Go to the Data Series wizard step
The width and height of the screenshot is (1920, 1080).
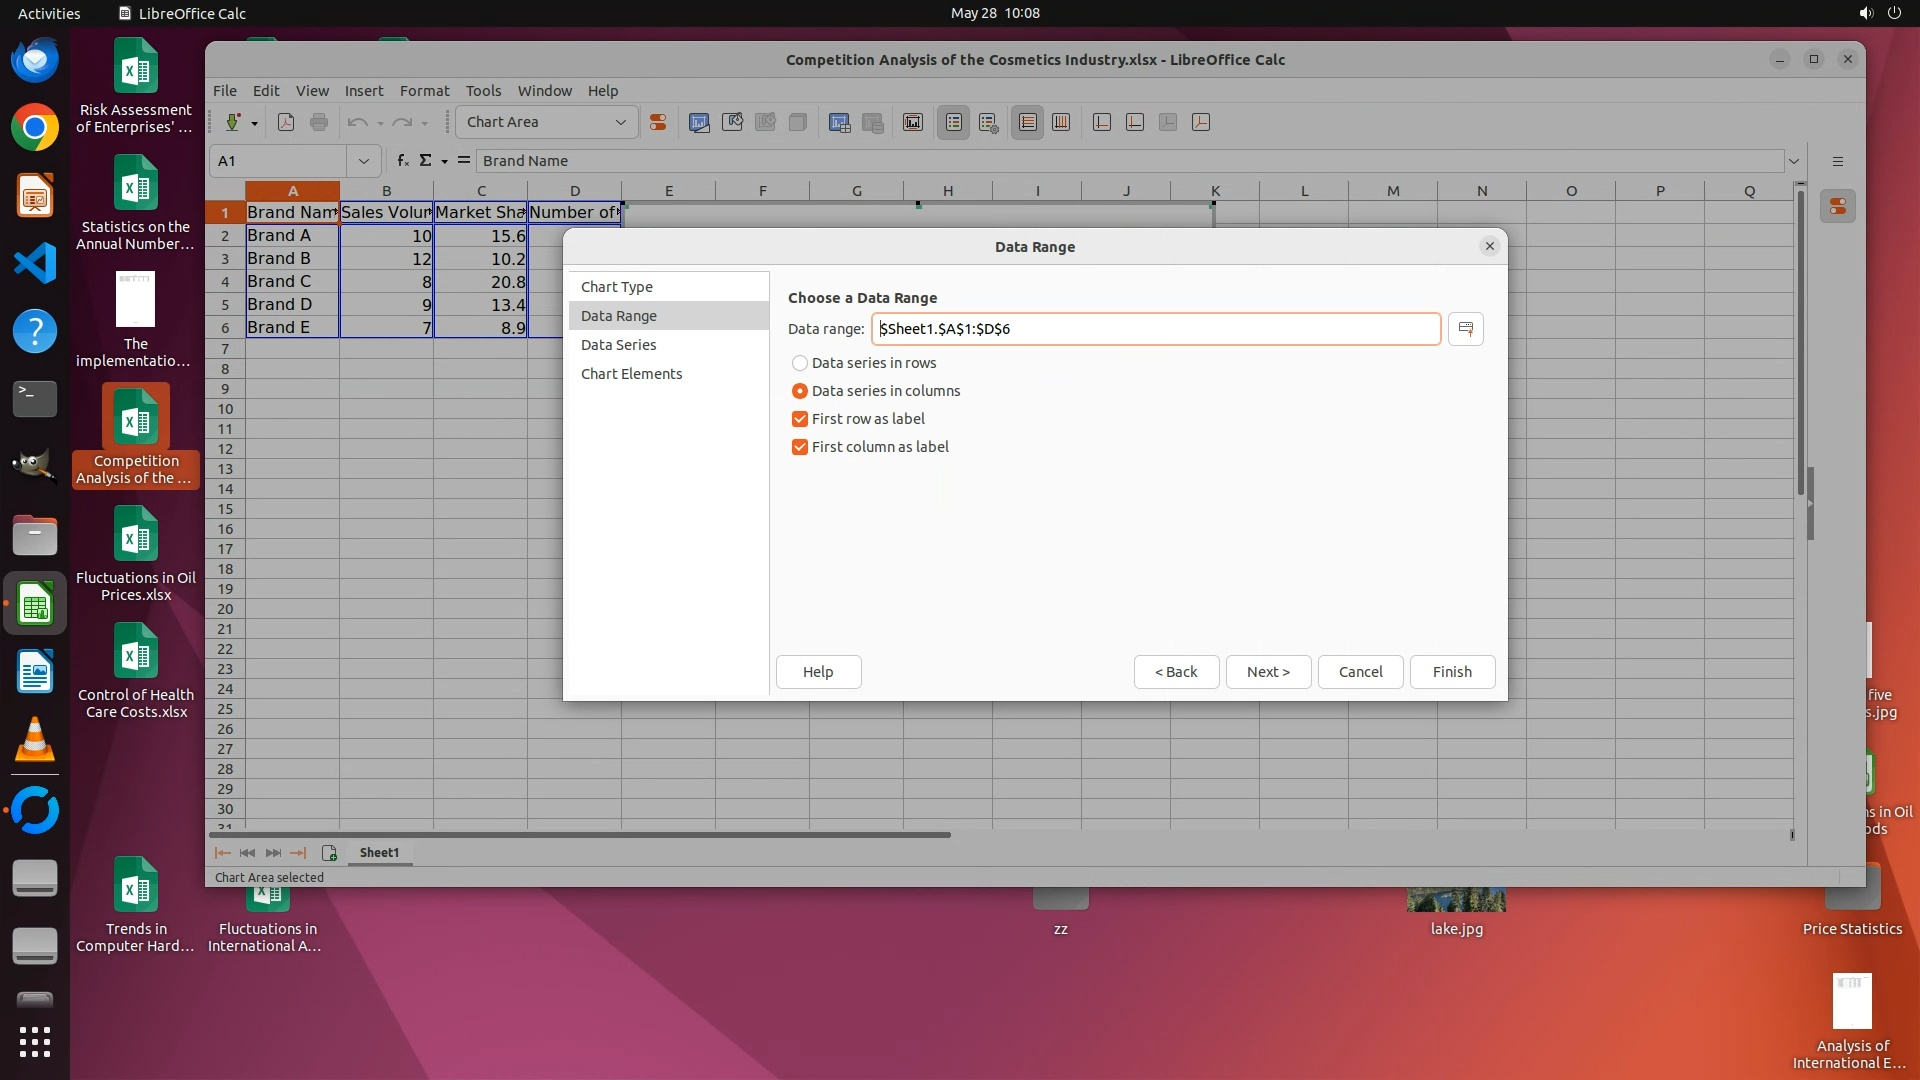[x=618, y=345]
